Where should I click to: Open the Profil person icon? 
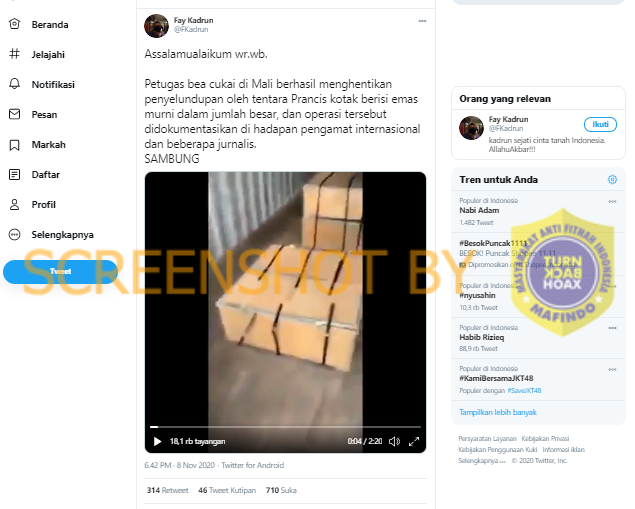(x=15, y=204)
